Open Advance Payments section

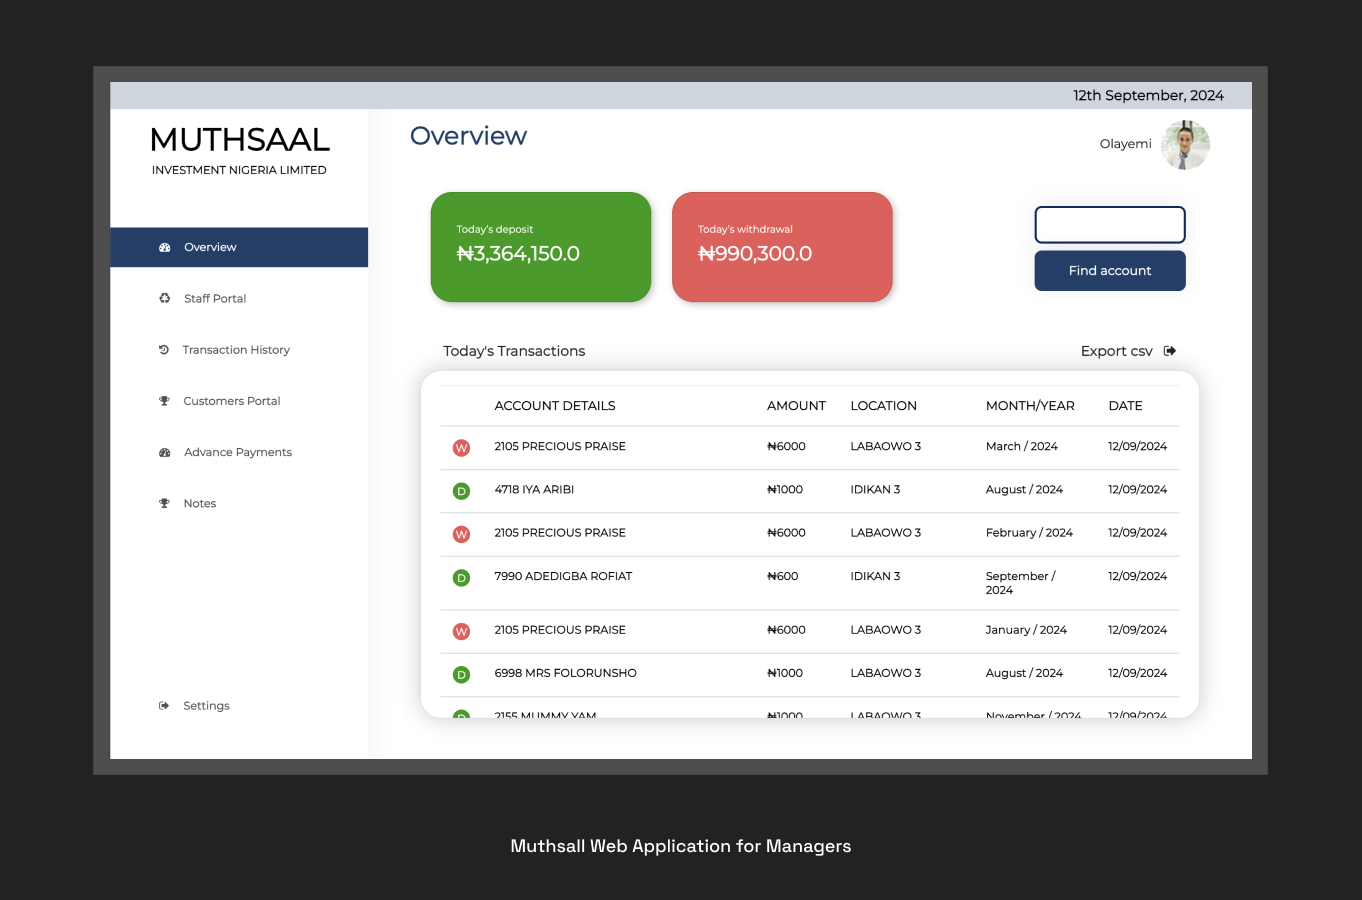tap(238, 452)
